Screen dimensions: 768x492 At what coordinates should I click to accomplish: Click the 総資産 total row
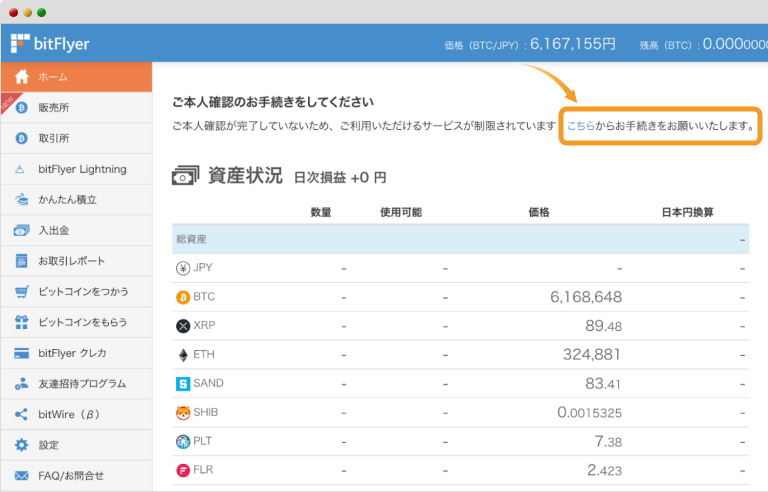coord(460,239)
